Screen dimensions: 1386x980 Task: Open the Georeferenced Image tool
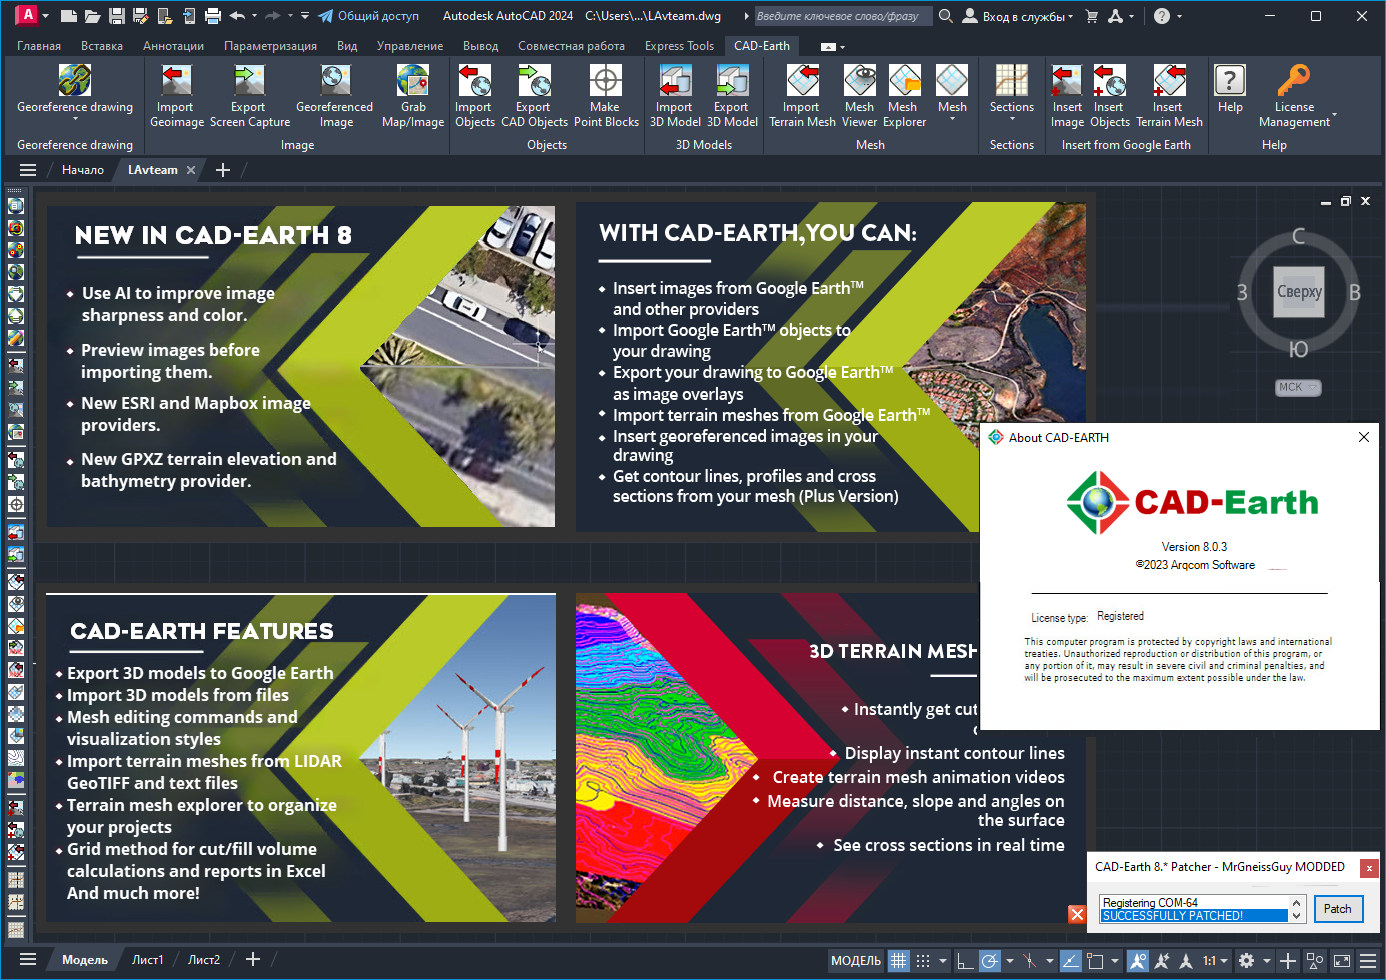click(335, 96)
